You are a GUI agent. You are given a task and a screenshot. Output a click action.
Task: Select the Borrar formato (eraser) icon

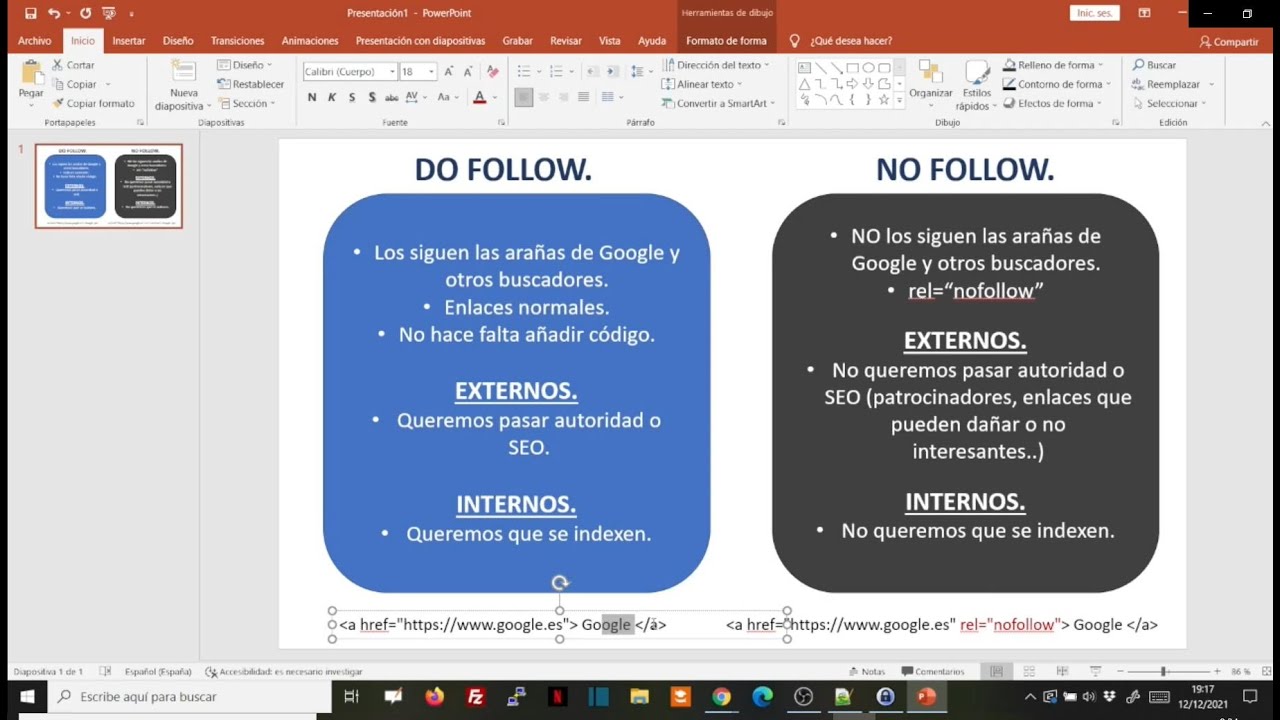492,72
